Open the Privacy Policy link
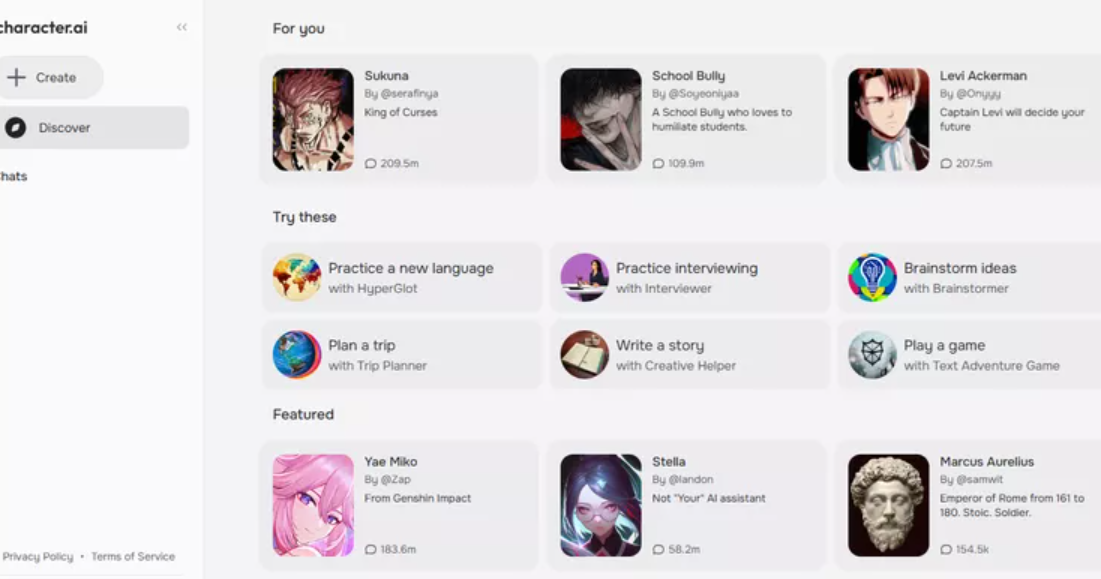Screen dimensions: 1101x579 coord(38,557)
